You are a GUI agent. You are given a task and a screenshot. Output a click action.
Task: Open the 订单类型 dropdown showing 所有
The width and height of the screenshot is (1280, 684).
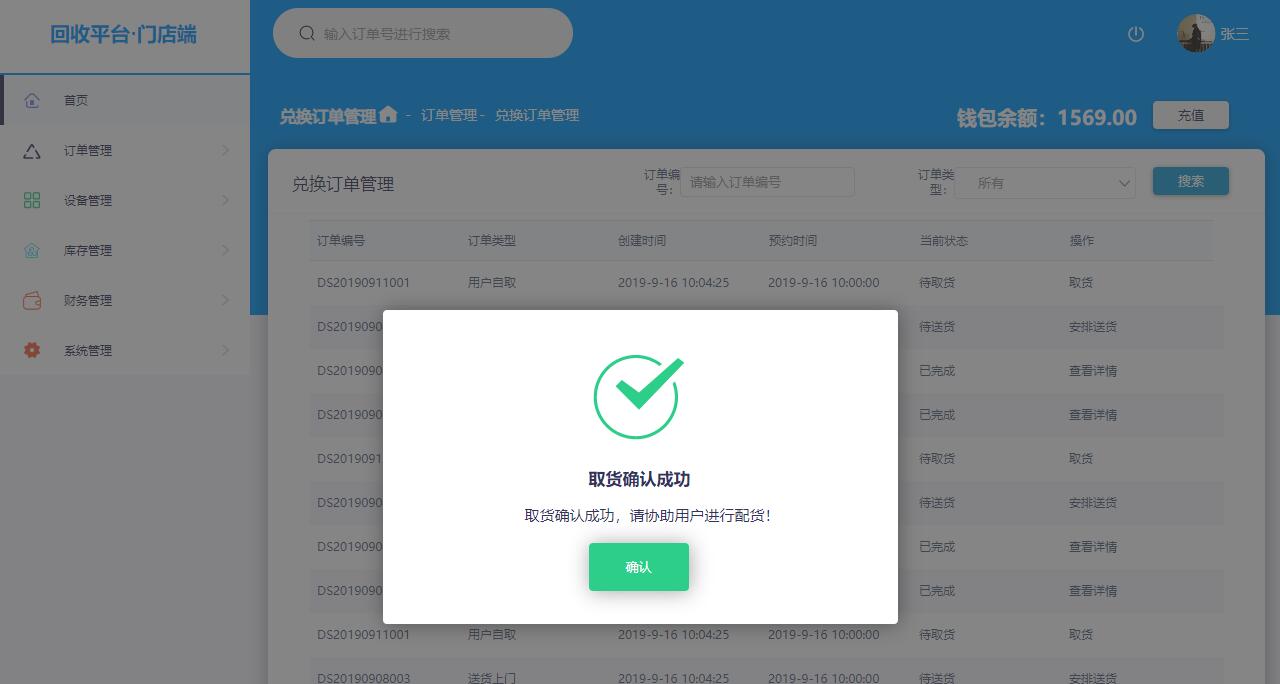1045,183
